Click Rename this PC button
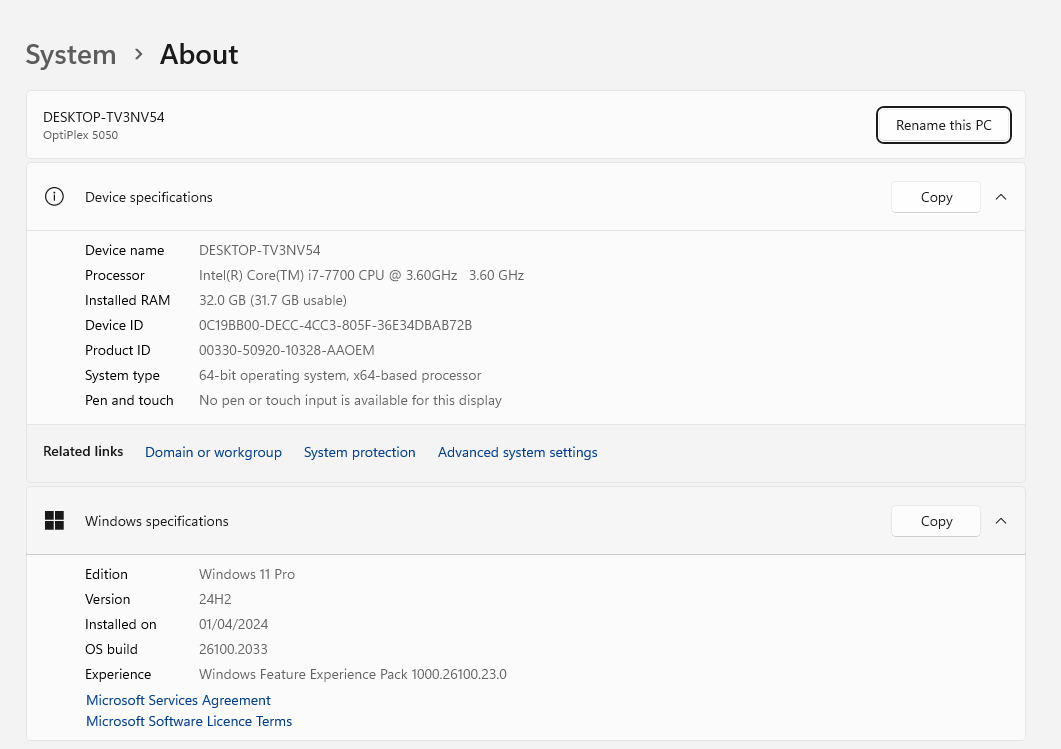This screenshot has height=749, width=1061. pos(943,125)
